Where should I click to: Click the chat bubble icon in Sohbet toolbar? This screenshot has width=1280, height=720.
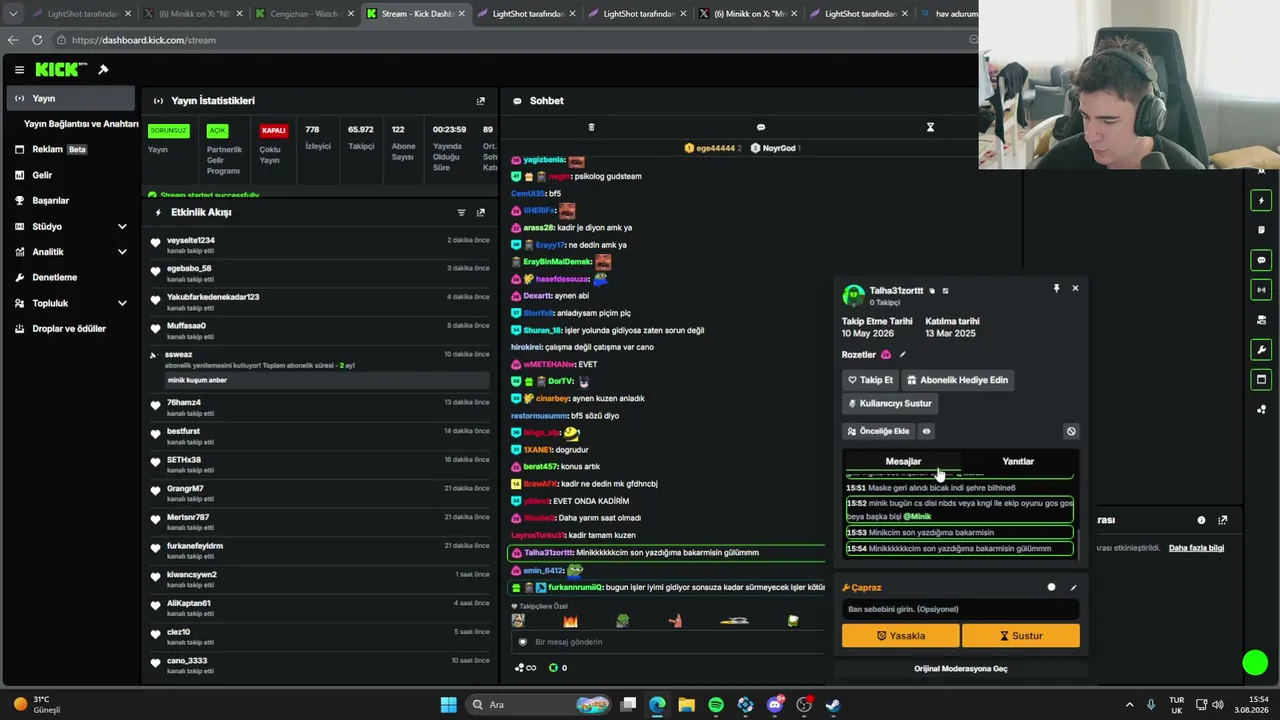pyautogui.click(x=761, y=127)
